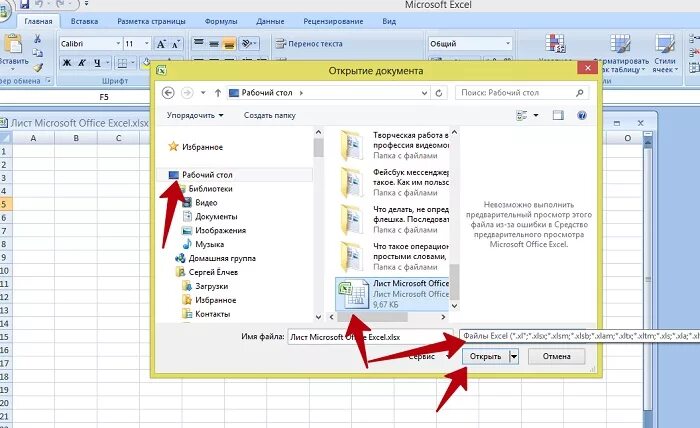Click the Поиск: Рабочий стол search field

coord(521,92)
